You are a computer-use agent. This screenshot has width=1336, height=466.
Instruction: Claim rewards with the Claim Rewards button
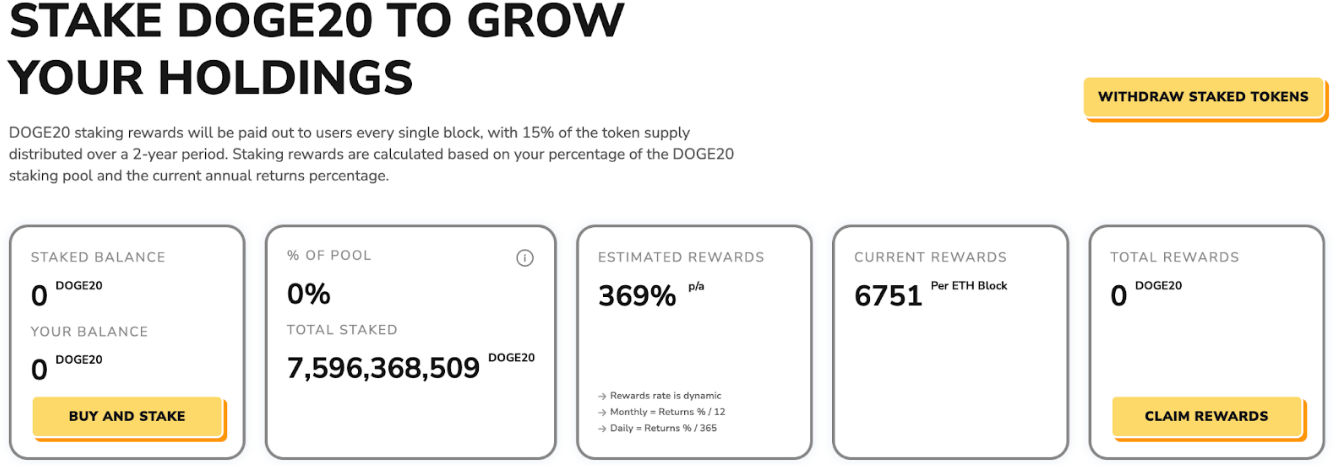pos(1206,416)
